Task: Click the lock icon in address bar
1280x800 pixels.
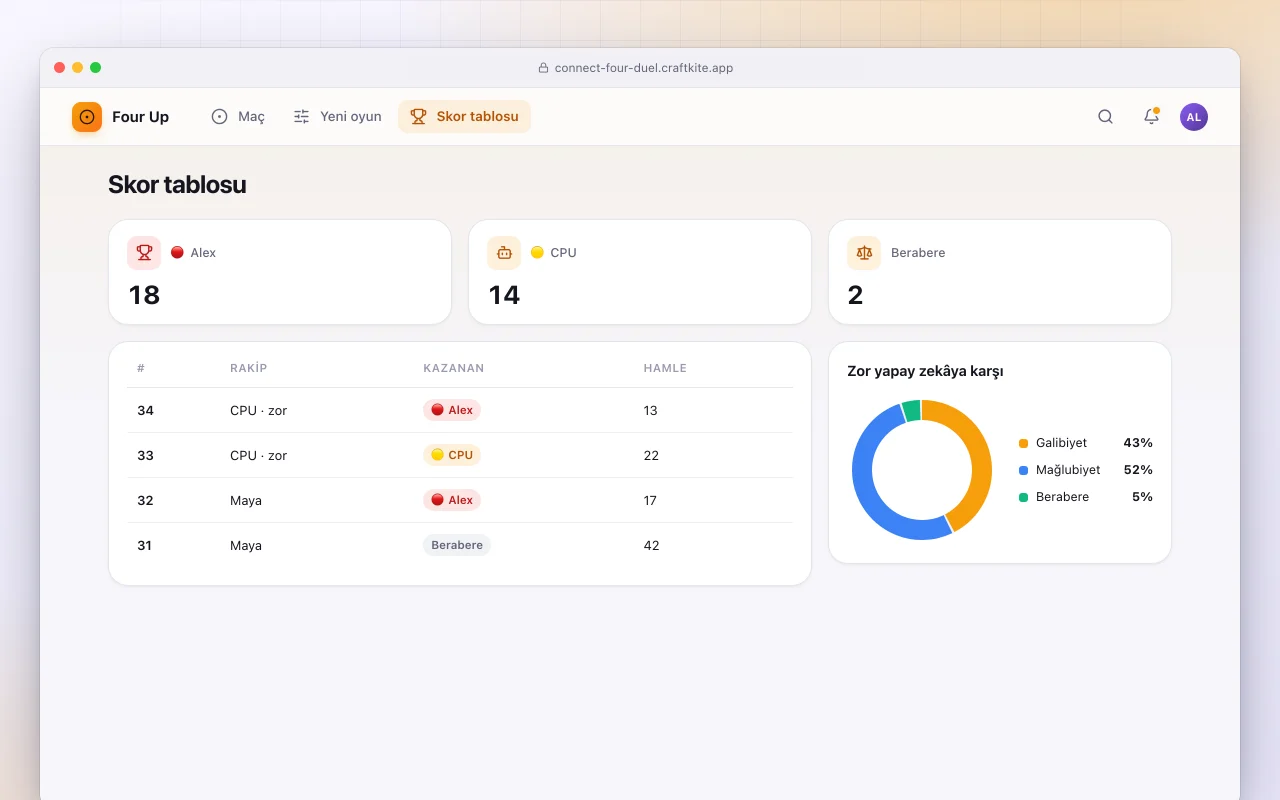Action: [x=543, y=68]
